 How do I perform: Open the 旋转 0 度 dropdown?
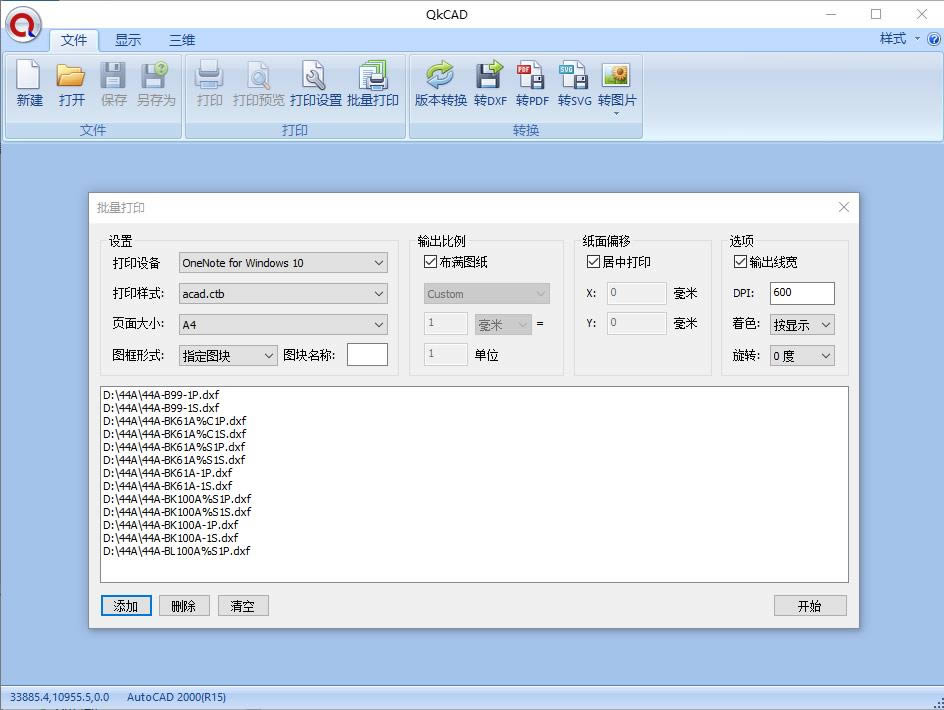coord(802,355)
